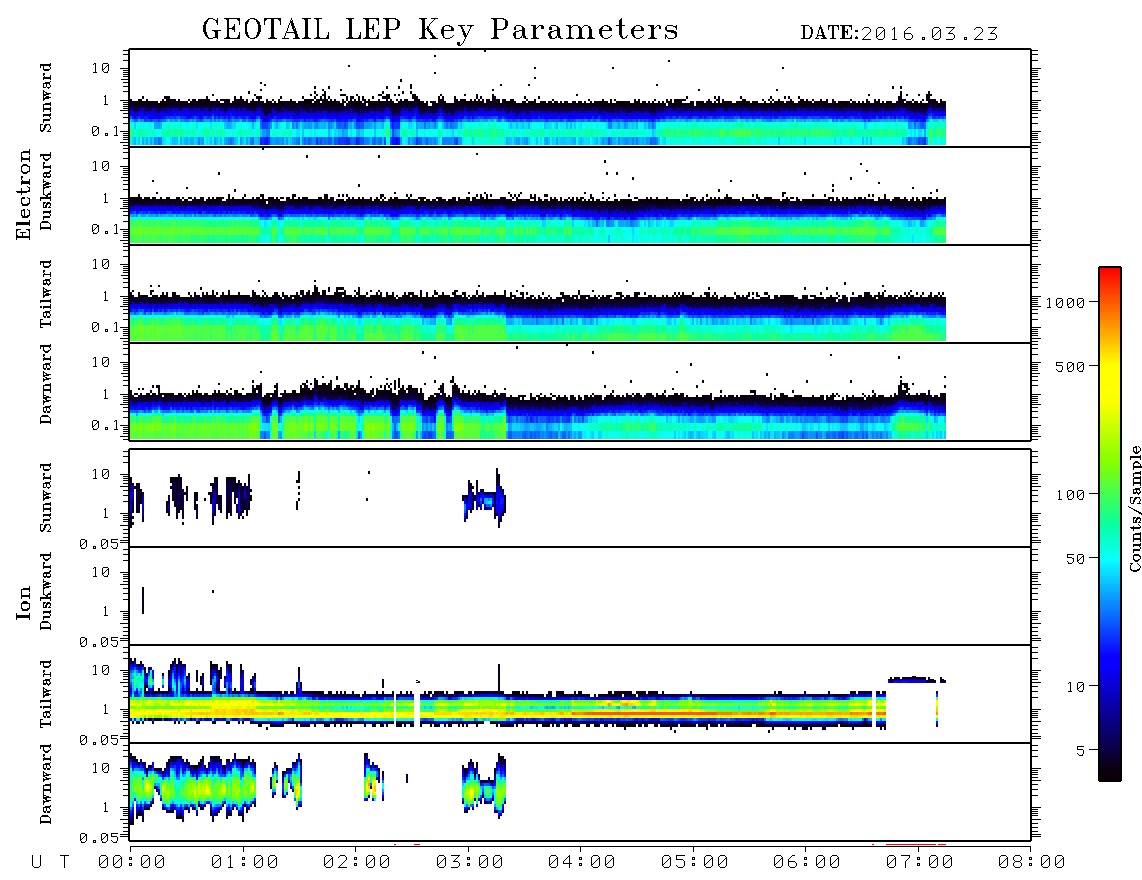
Task: Click the 100 colorbar tick label
Action: [1070, 495]
